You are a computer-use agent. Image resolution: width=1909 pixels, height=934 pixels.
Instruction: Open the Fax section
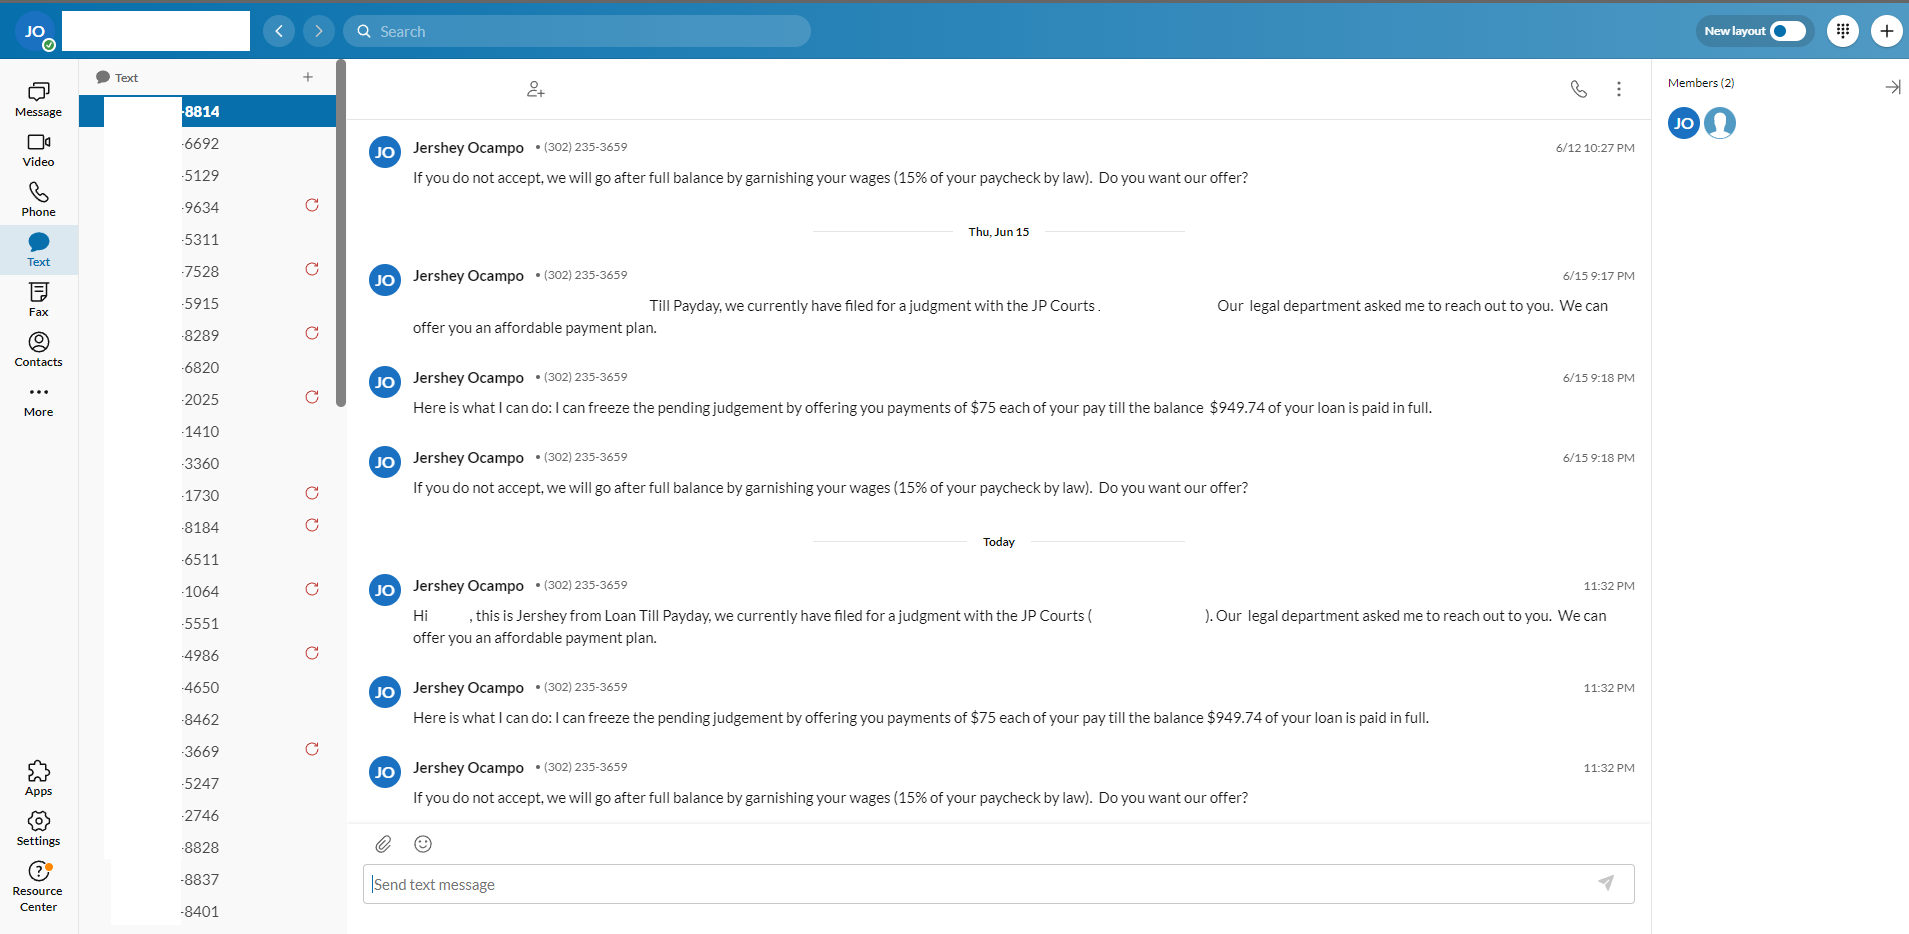38,300
